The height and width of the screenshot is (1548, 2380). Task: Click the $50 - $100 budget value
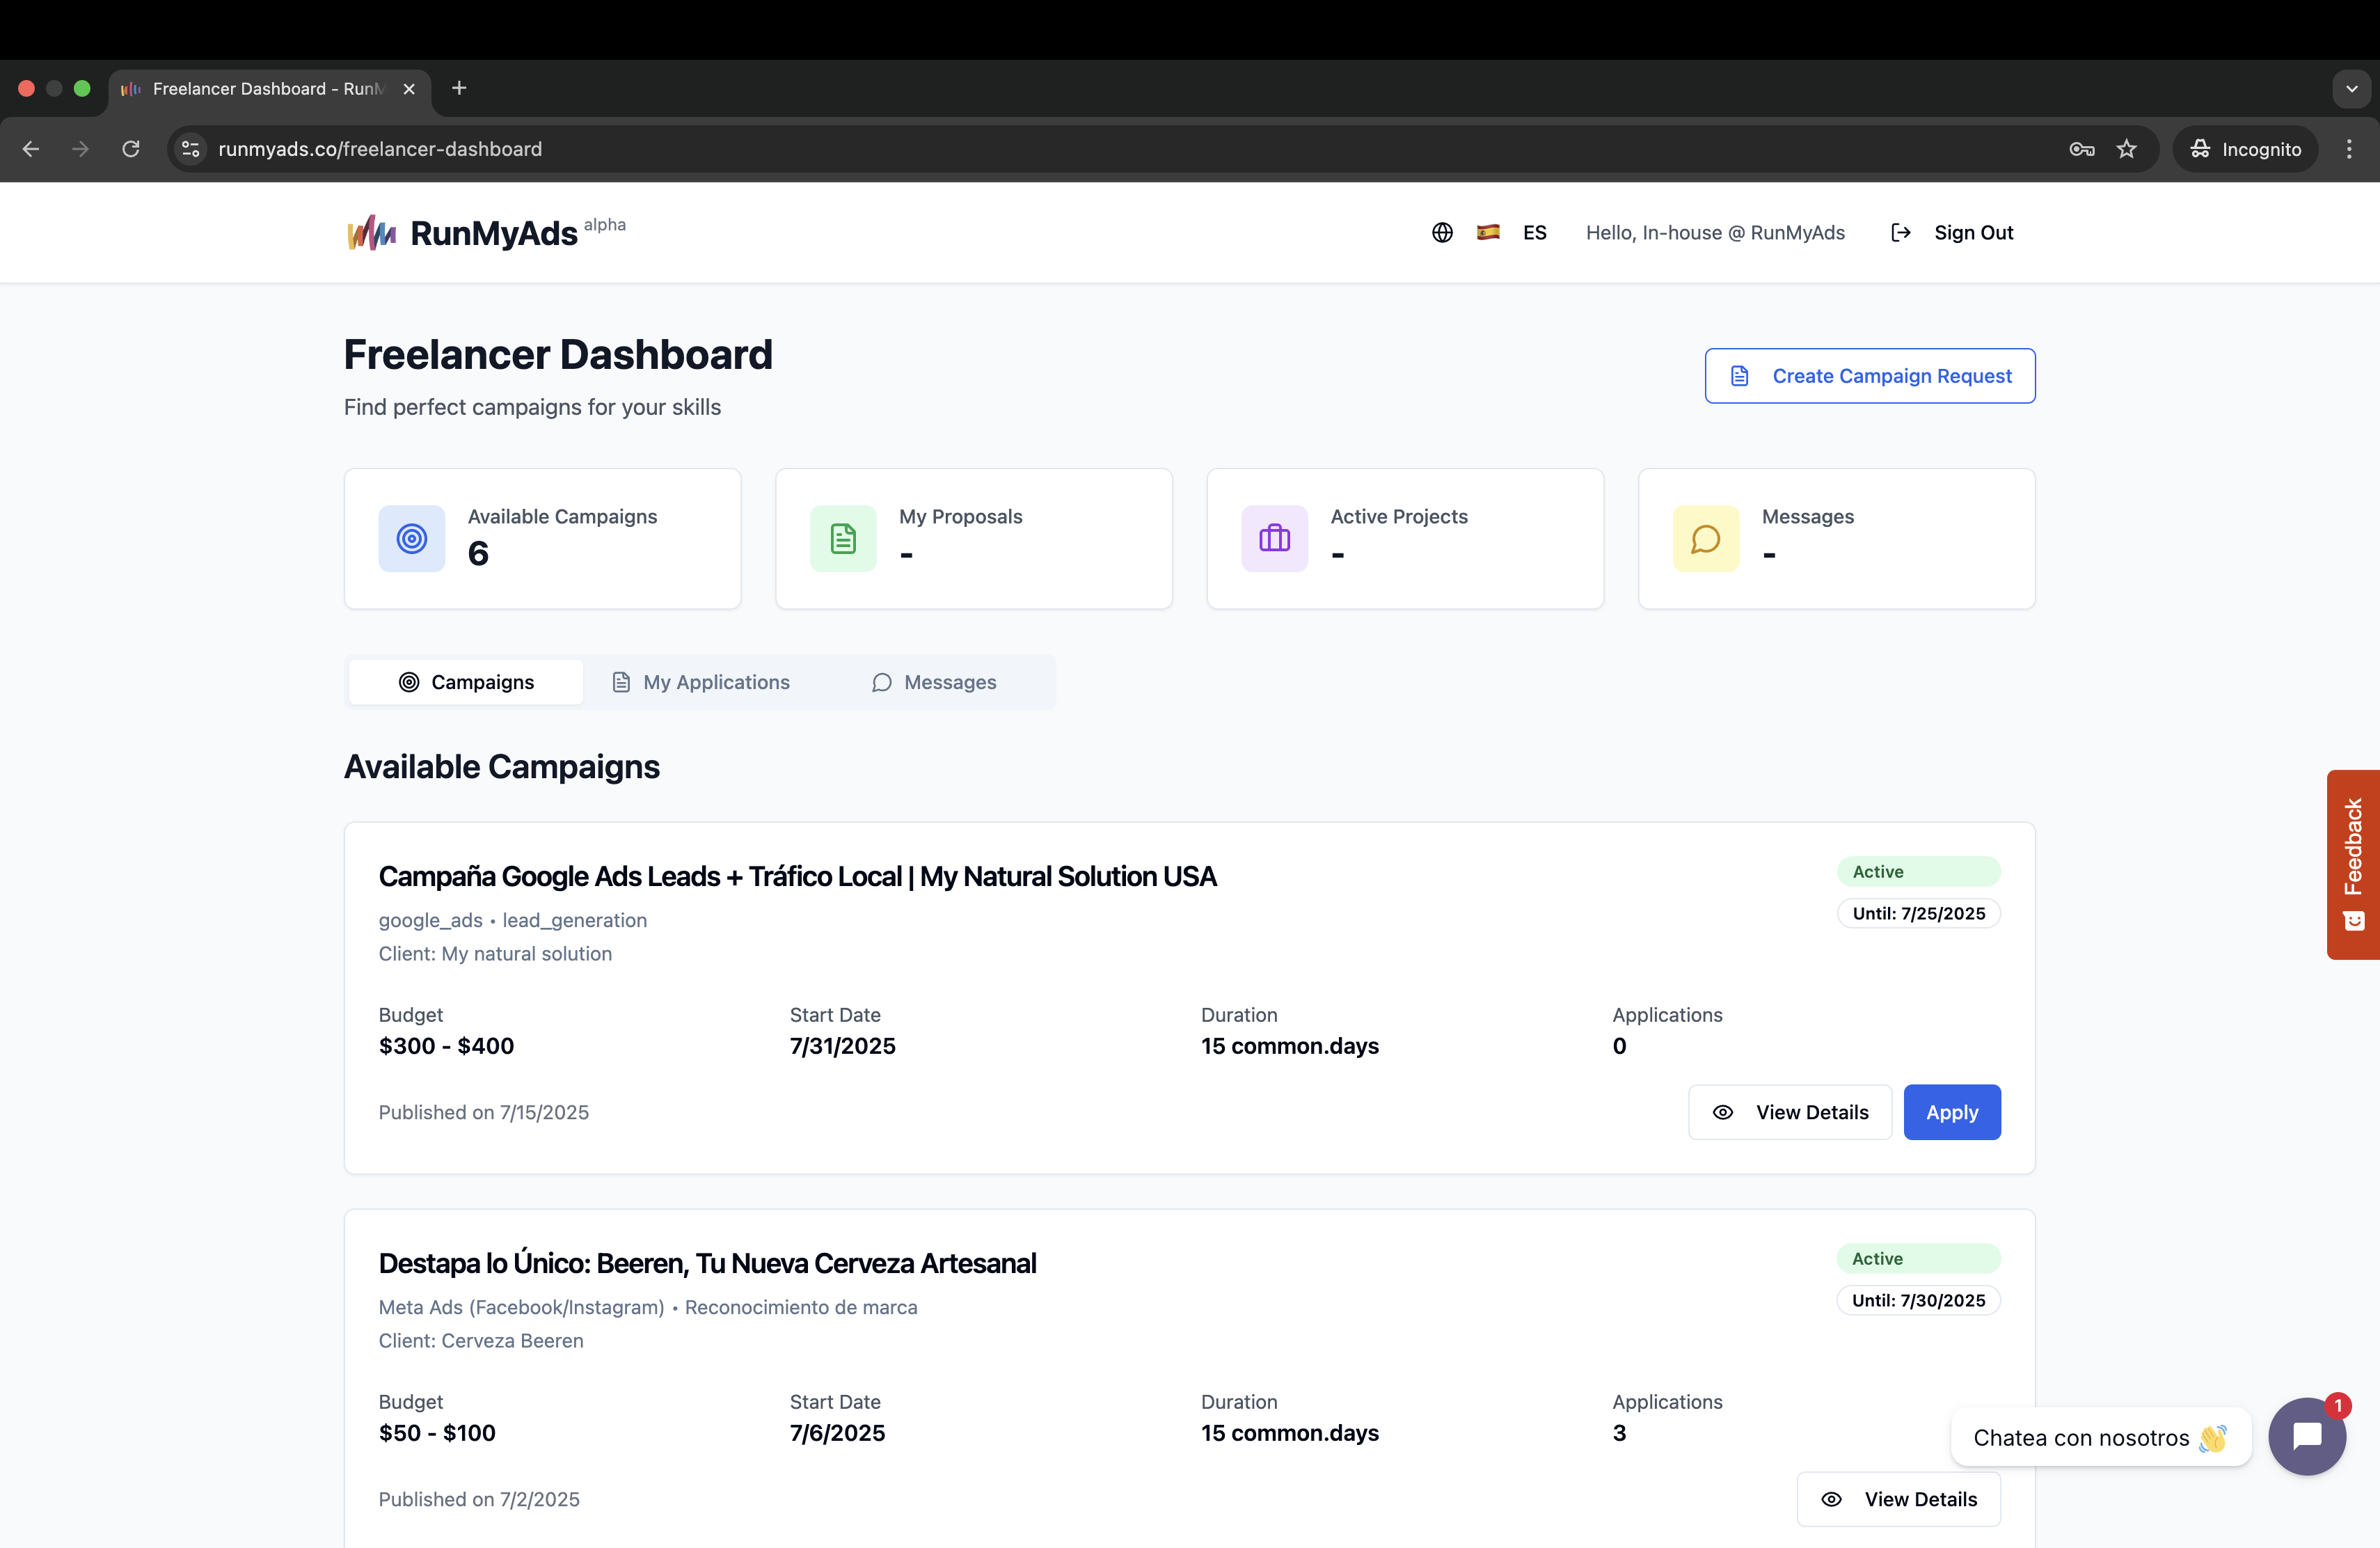pyautogui.click(x=437, y=1433)
